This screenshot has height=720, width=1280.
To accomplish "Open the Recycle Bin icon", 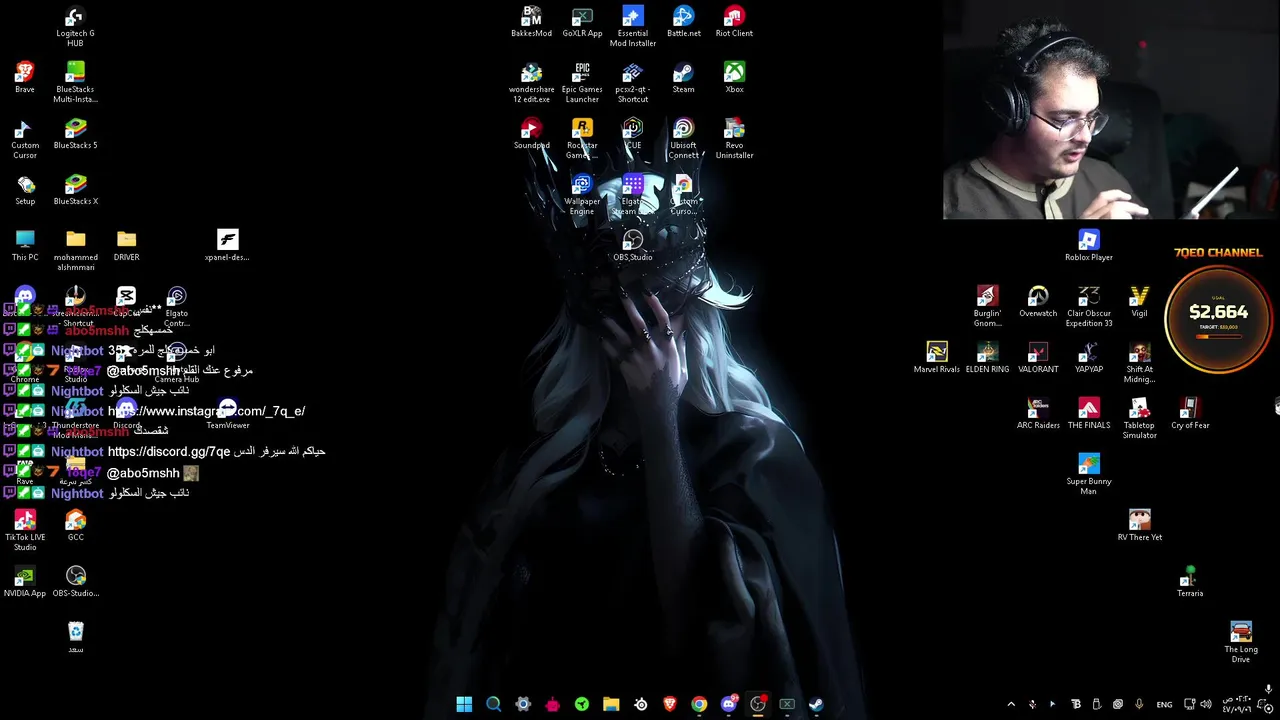I will [75, 638].
